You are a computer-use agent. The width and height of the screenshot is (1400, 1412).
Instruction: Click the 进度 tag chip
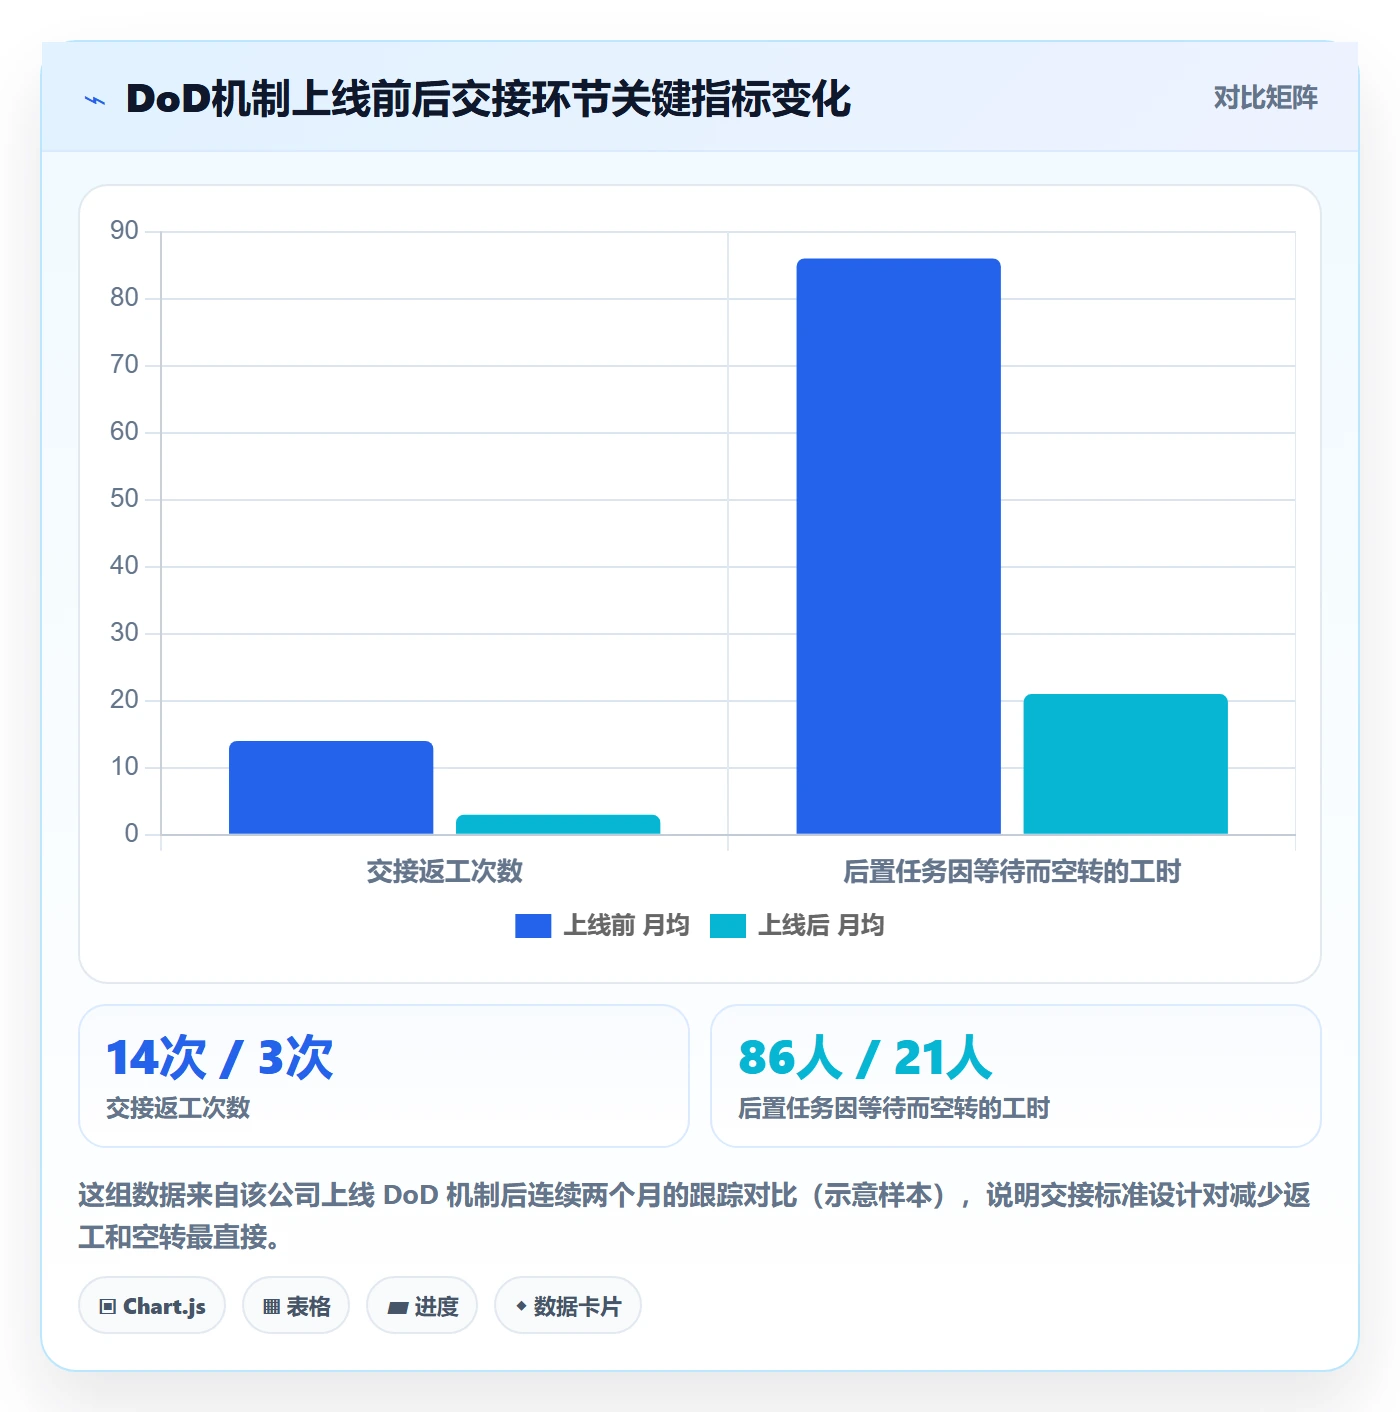coord(422,1306)
